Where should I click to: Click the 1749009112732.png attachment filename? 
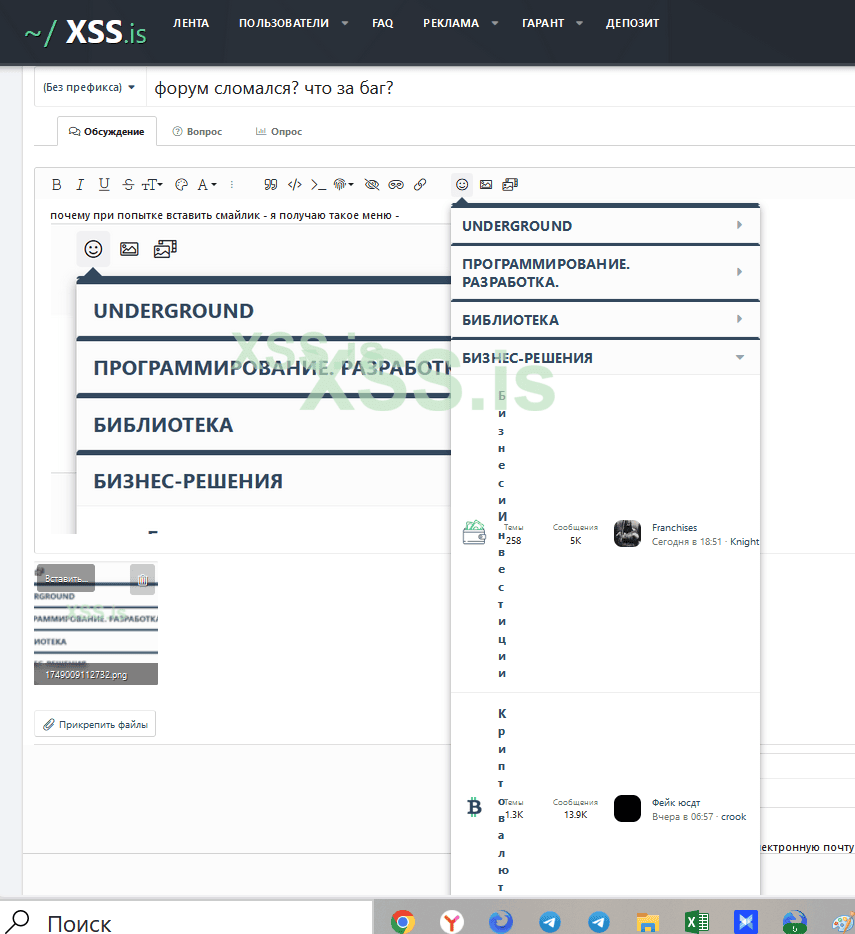tap(86, 675)
